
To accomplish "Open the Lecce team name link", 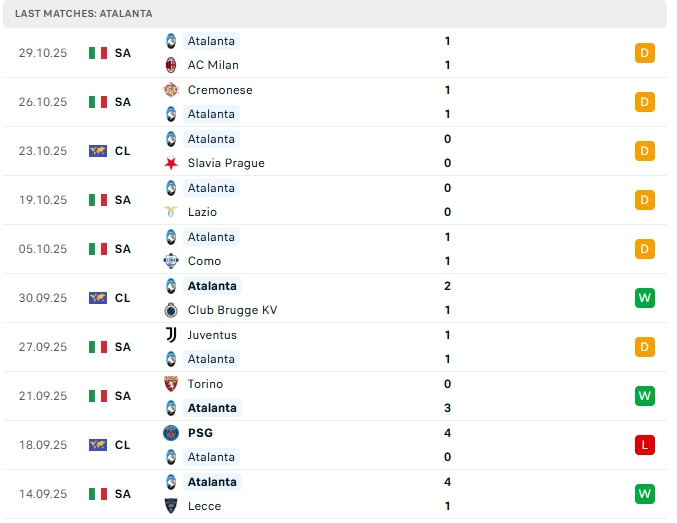I will tap(204, 506).
